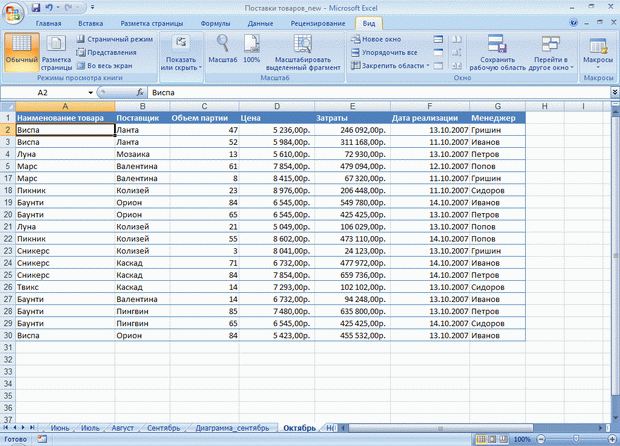Go to next sheet tab arrow
Viewport: 620px width, 446px height.
tap(23, 427)
